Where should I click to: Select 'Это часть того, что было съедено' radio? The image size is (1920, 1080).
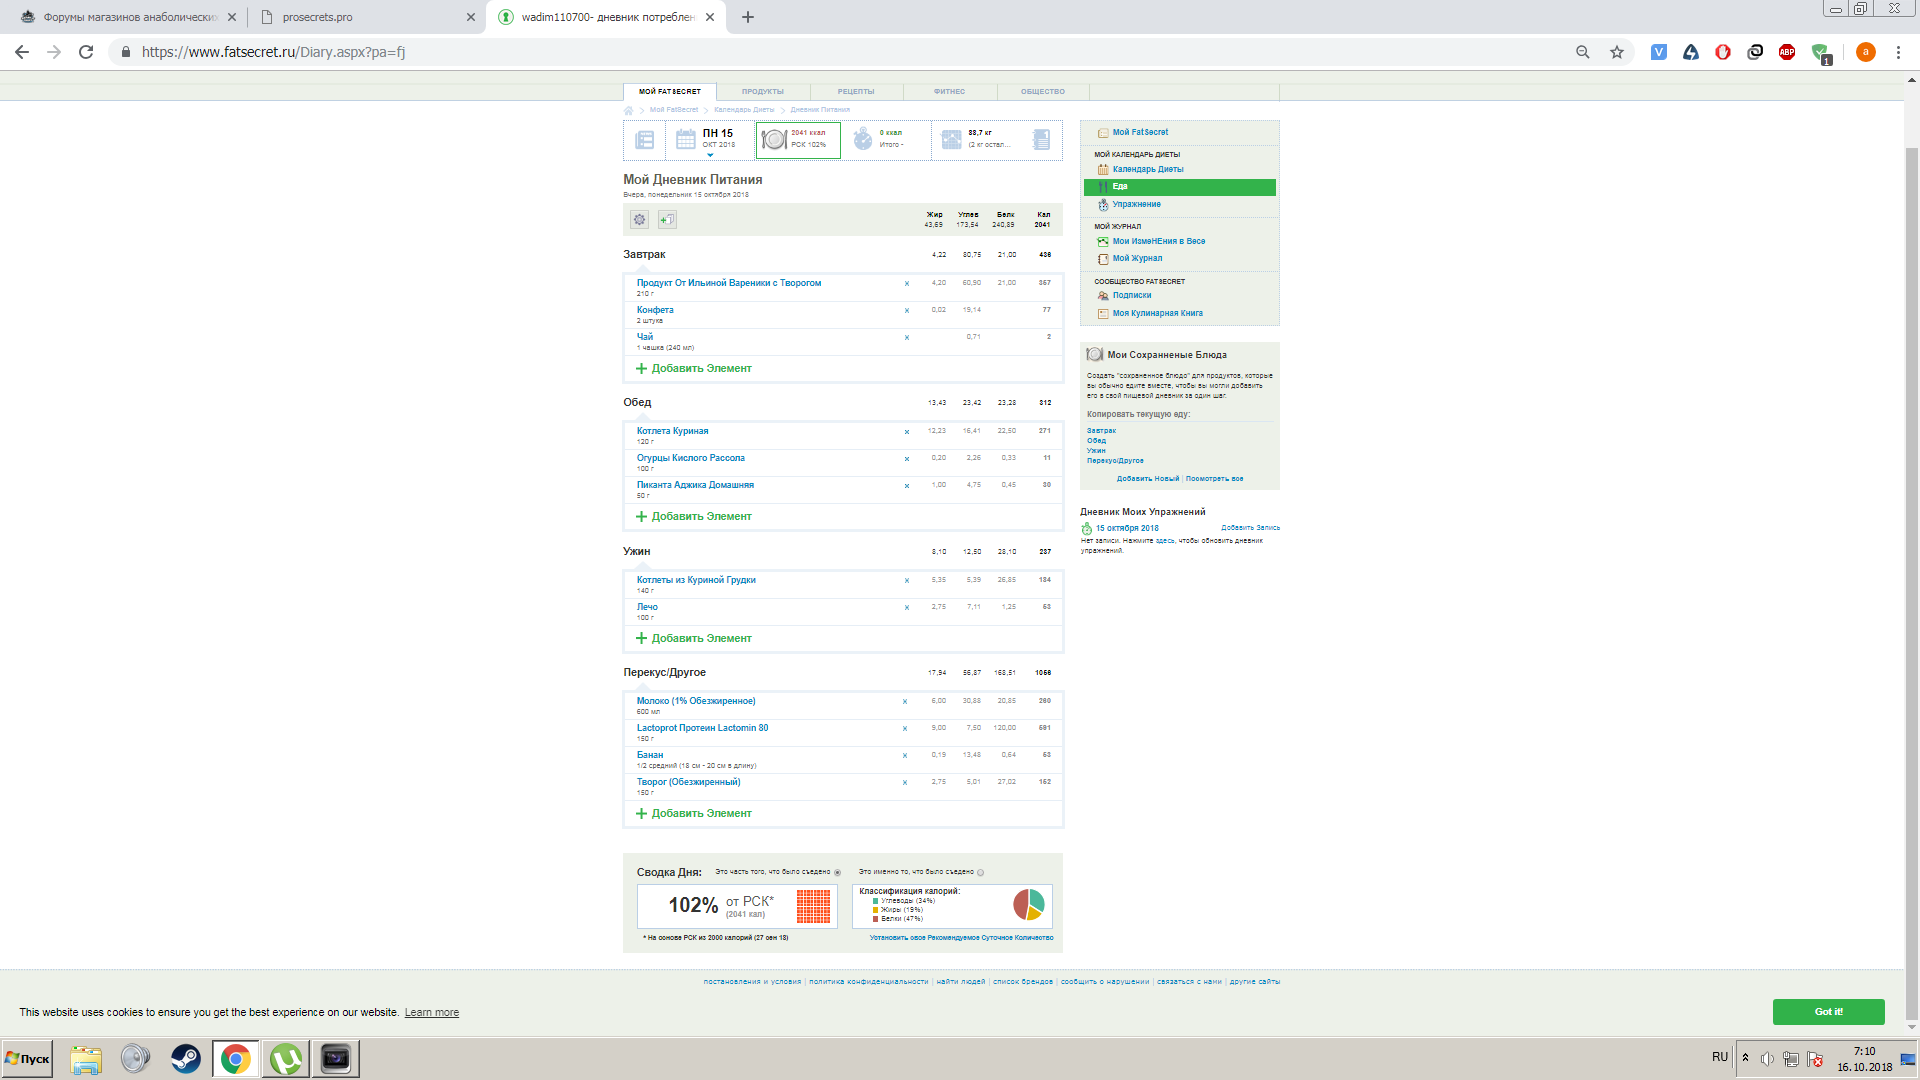(x=837, y=873)
